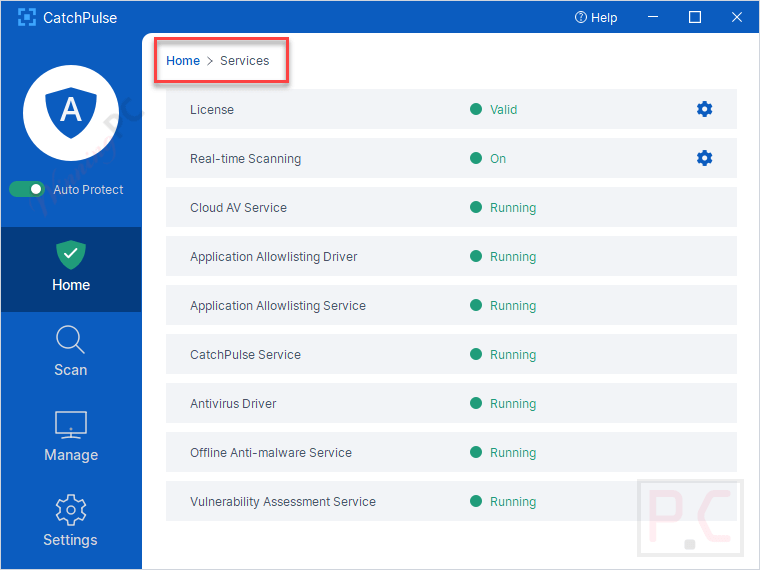760x570 pixels.
Task: Open the Settings tab label
Action: pyautogui.click(x=70, y=540)
